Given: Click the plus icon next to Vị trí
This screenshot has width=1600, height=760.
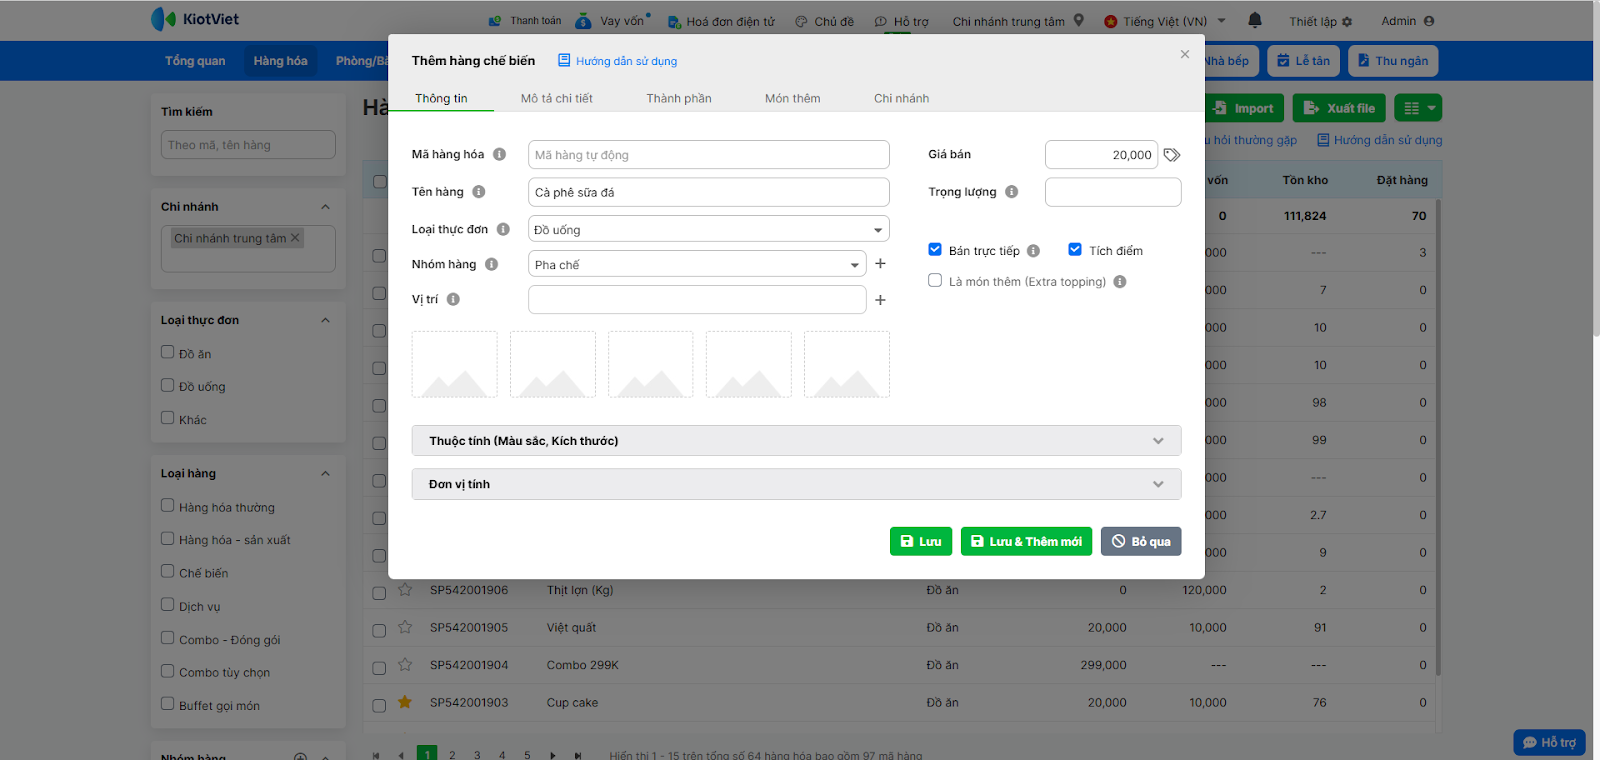Looking at the screenshot, I should click(x=880, y=300).
